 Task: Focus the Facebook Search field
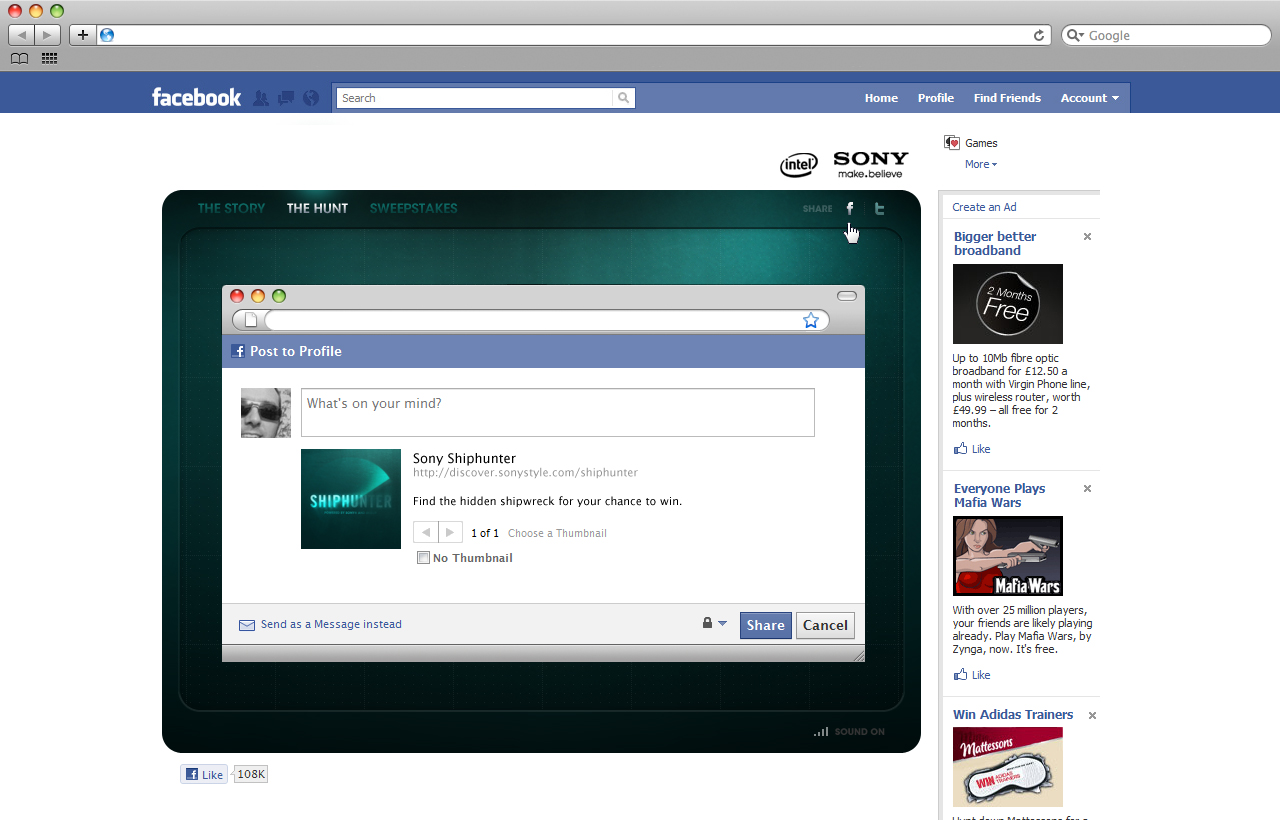[x=475, y=98]
